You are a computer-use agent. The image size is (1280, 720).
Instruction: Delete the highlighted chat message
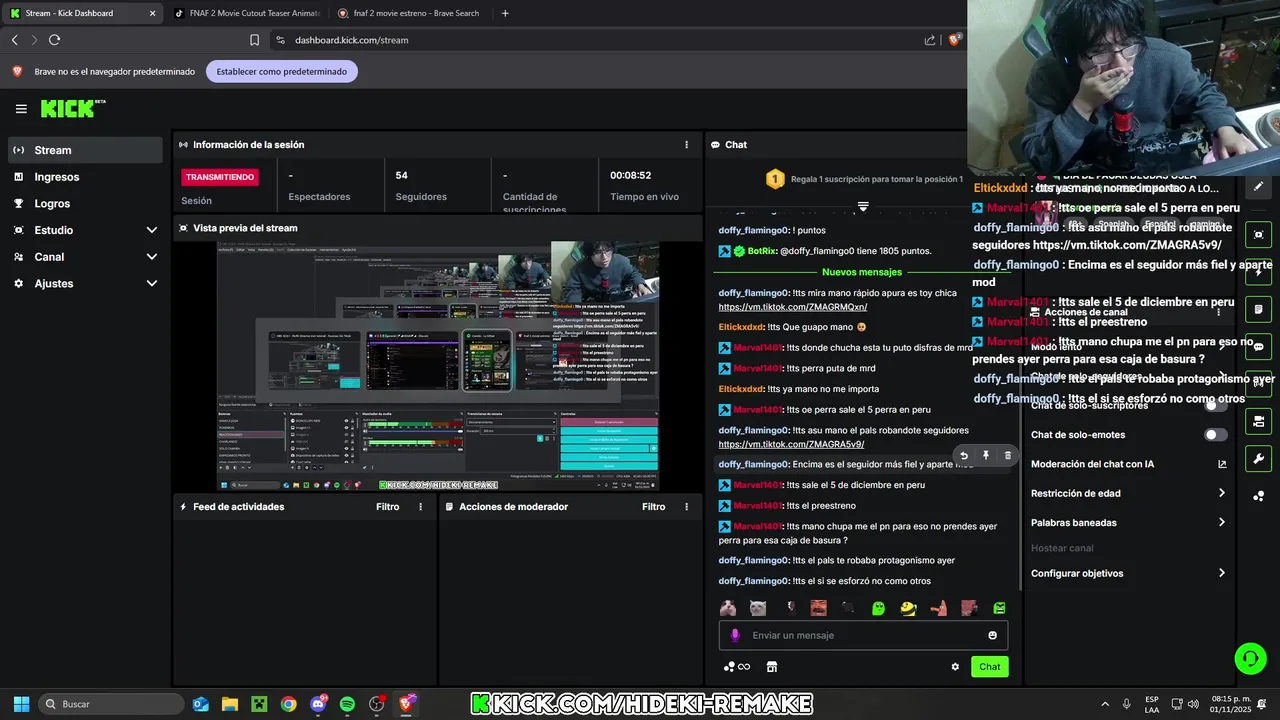click(1007, 456)
